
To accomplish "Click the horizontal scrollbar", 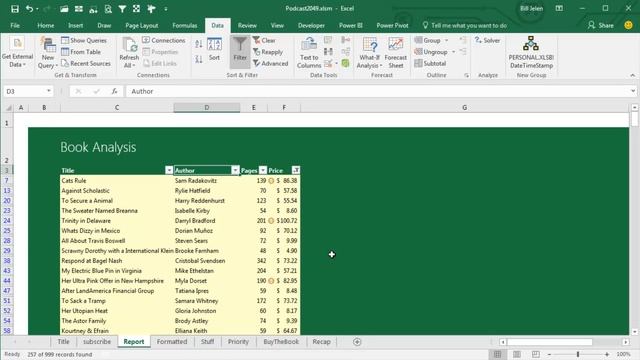I will pyautogui.click(x=549, y=342).
